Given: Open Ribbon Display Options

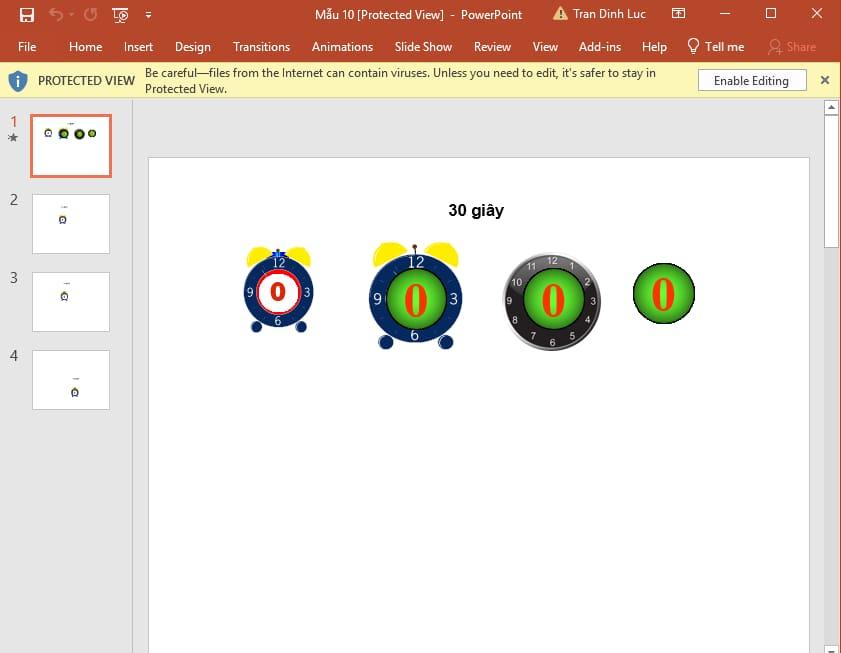Looking at the screenshot, I should pos(677,13).
